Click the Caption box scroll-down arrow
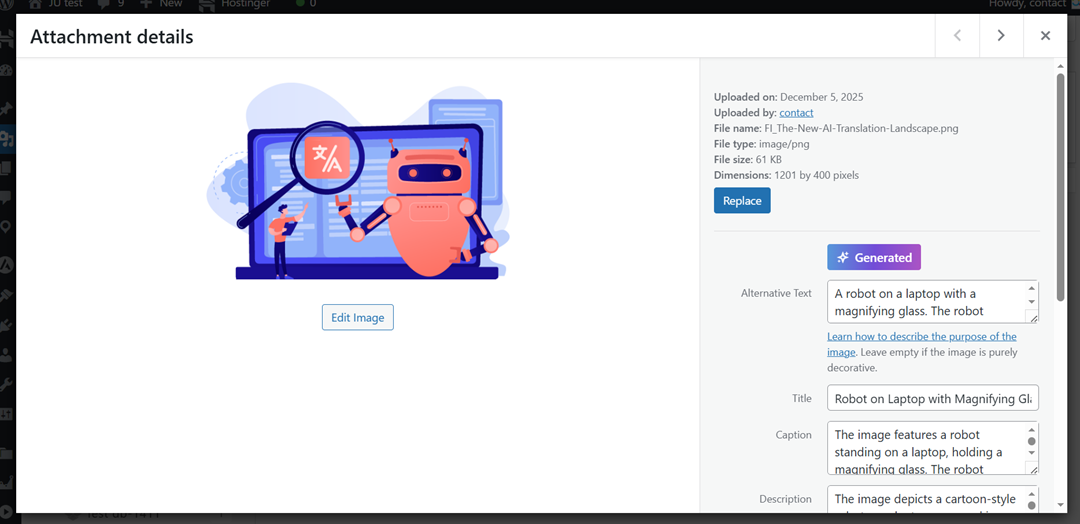The image size is (1080, 524). 1032,453
